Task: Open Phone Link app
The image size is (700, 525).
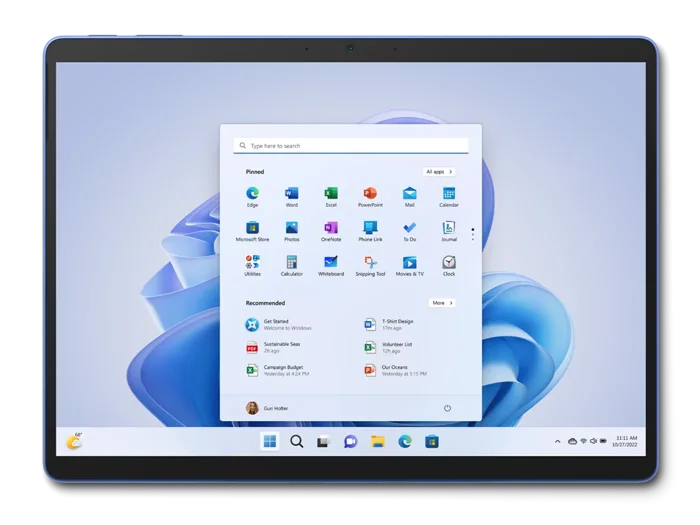Action: tap(370, 231)
